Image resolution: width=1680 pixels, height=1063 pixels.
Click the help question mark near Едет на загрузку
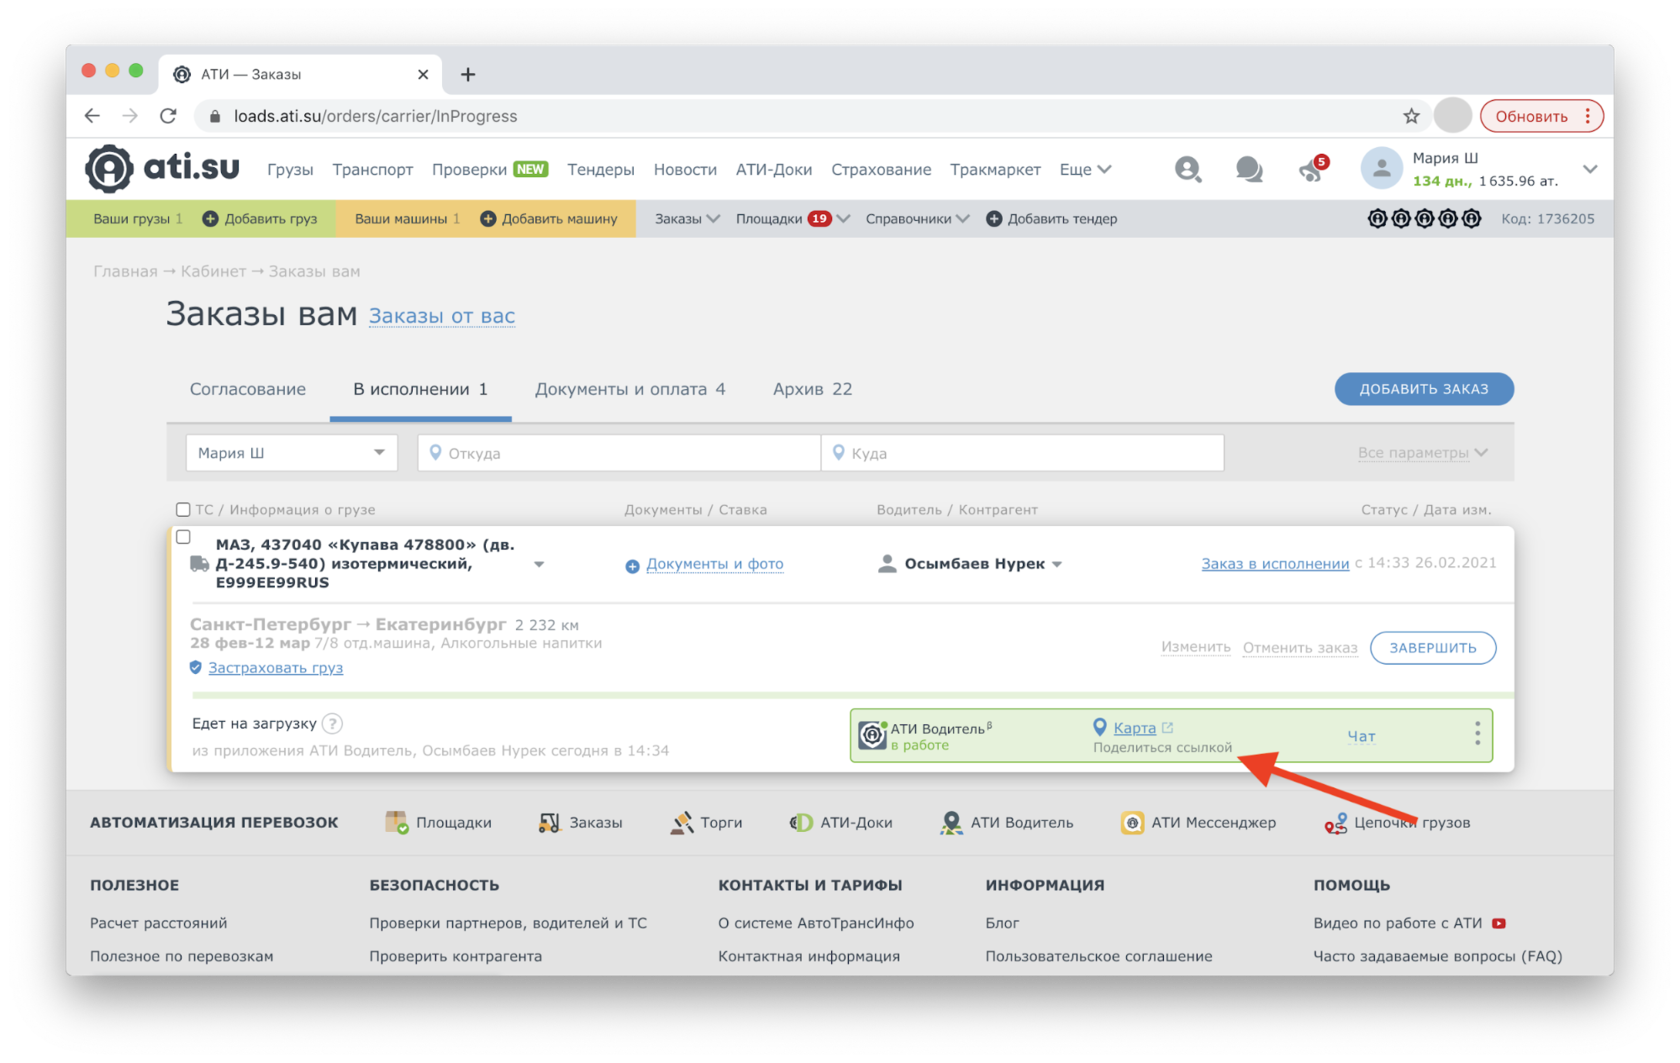coord(333,724)
